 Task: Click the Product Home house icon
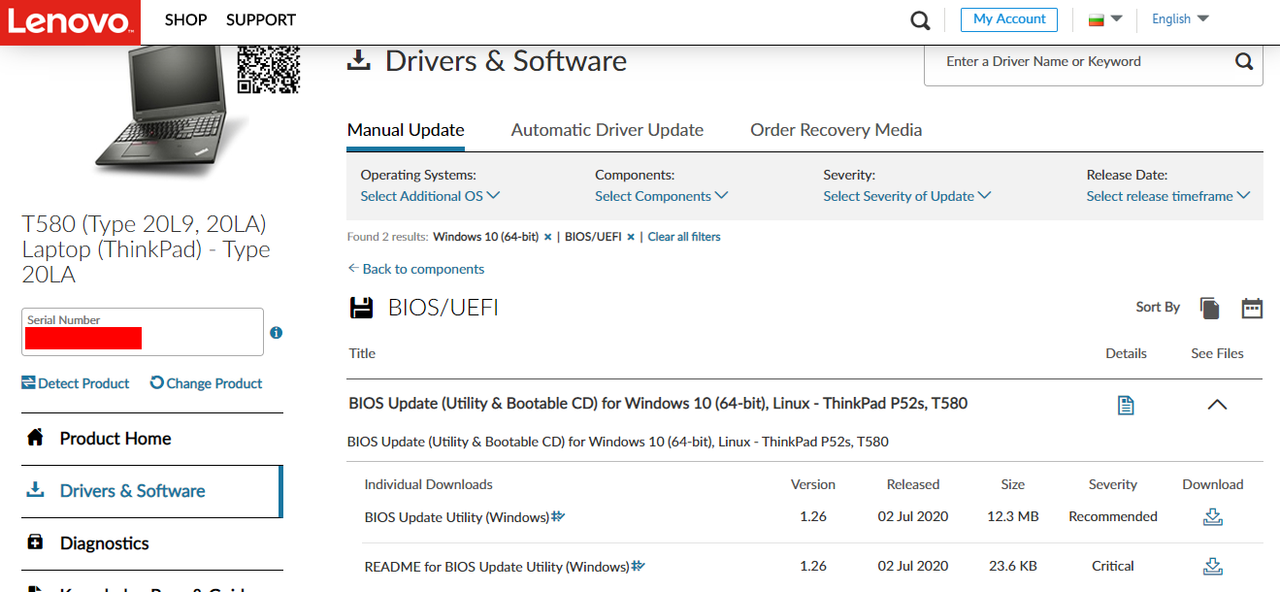(x=35, y=437)
